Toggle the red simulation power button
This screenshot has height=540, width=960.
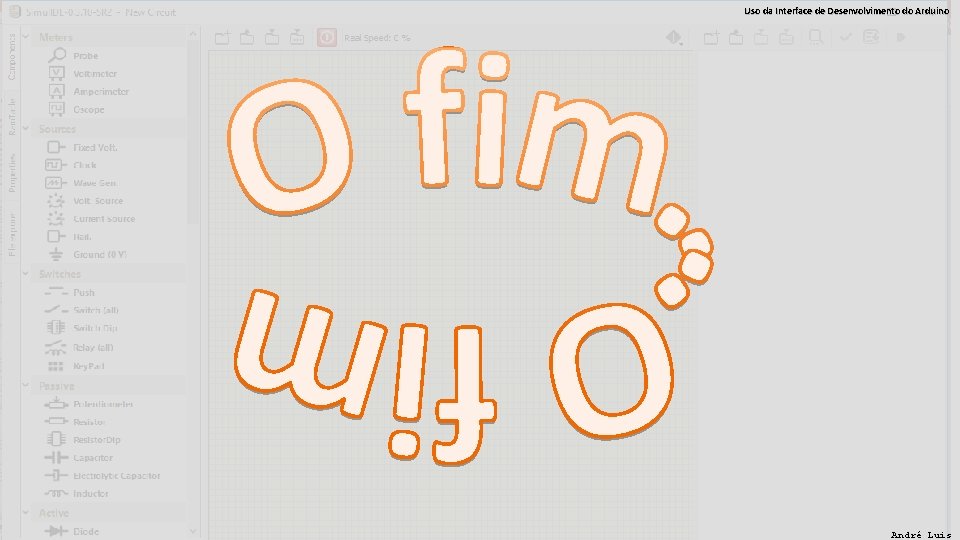(327, 38)
